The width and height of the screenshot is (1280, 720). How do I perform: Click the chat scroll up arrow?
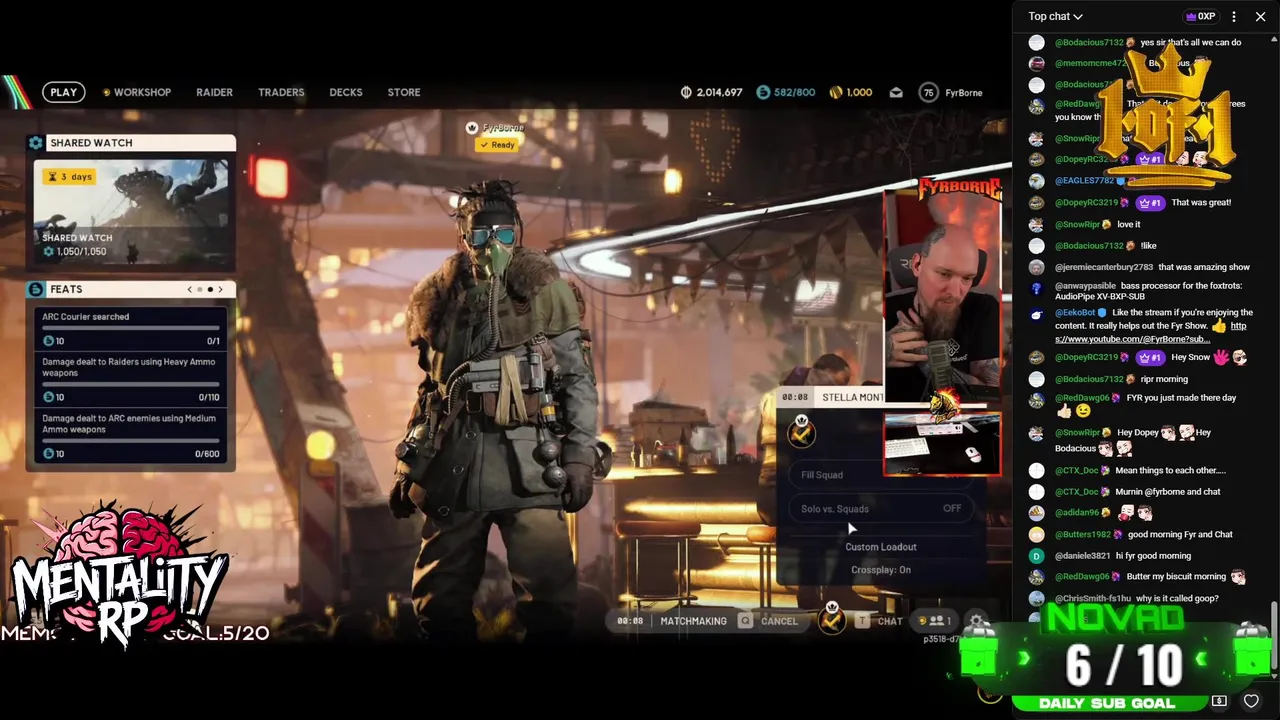(x=1274, y=38)
